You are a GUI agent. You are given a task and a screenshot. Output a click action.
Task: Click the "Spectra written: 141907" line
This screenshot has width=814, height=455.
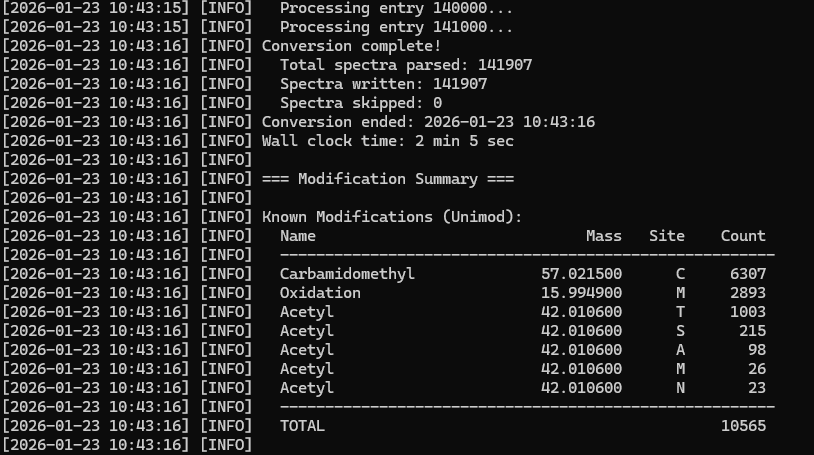(x=383, y=84)
